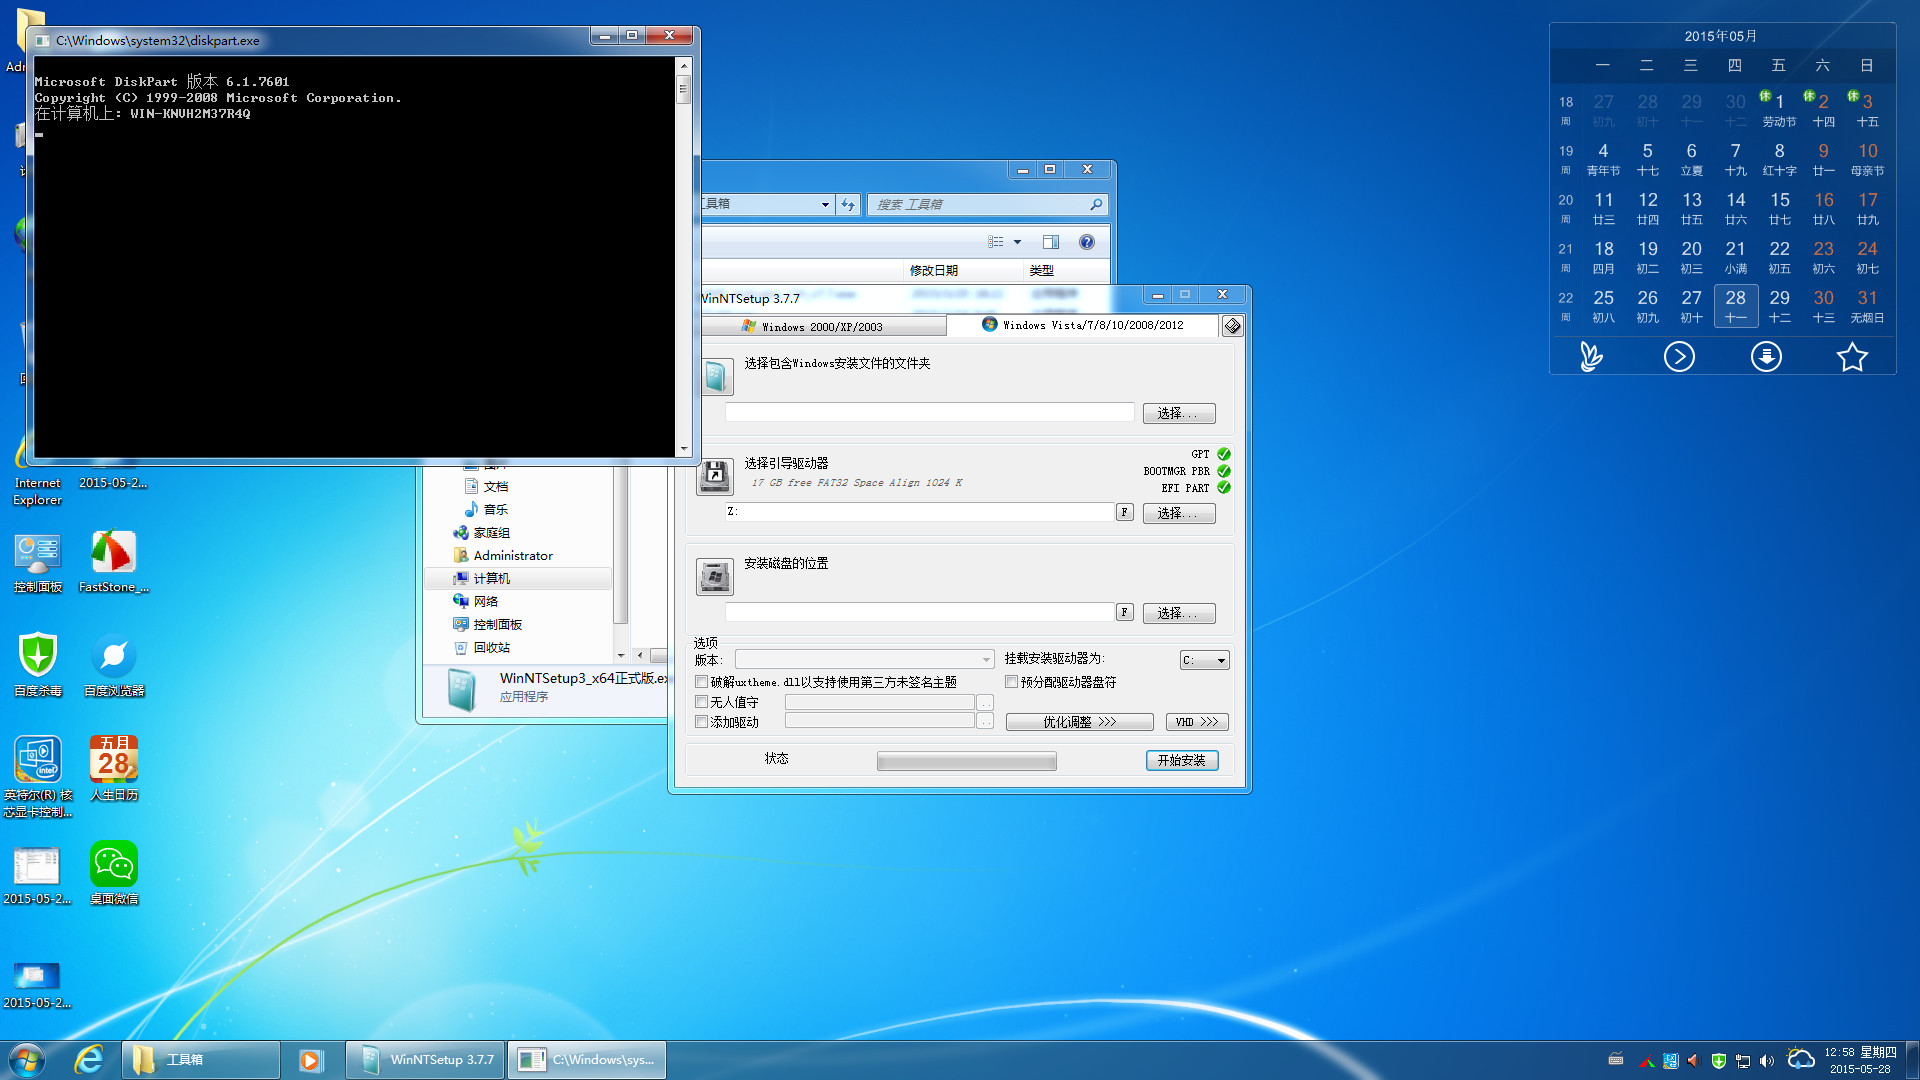Image resolution: width=1920 pixels, height=1080 pixels.
Task: Click 选择 button for boot drive
Action: click(x=1179, y=513)
